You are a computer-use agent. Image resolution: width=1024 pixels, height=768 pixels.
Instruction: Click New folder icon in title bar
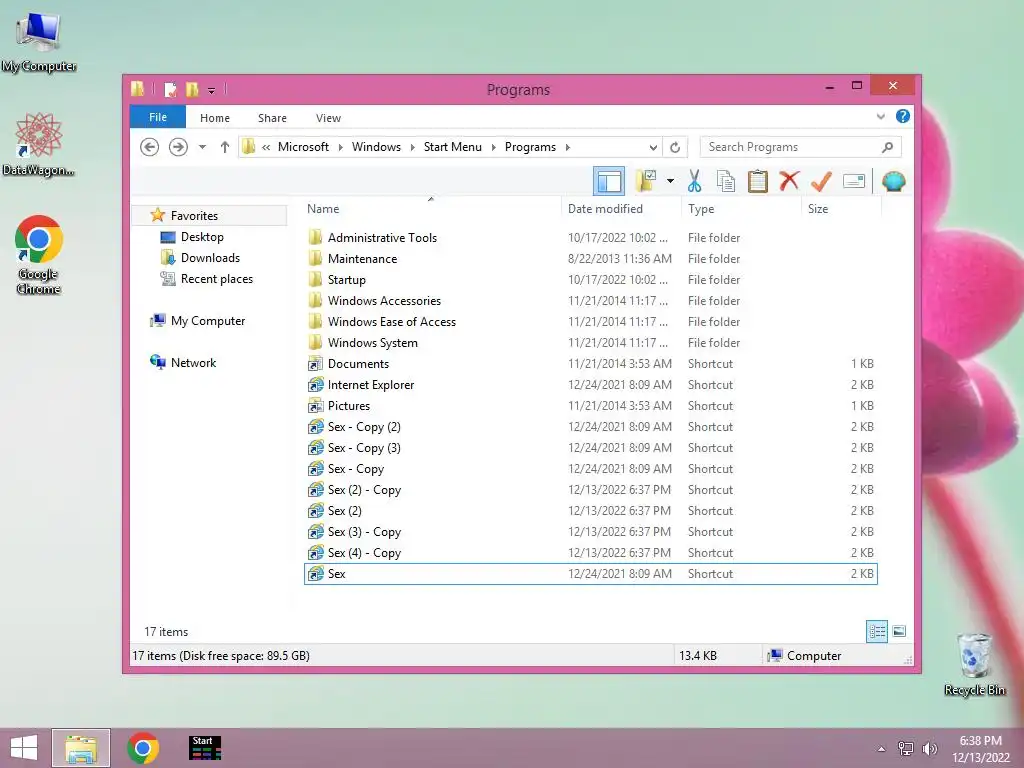pyautogui.click(x=192, y=89)
